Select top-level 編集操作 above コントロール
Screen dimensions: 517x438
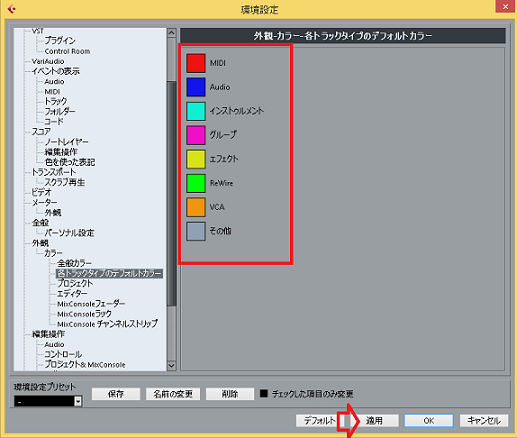[48, 334]
